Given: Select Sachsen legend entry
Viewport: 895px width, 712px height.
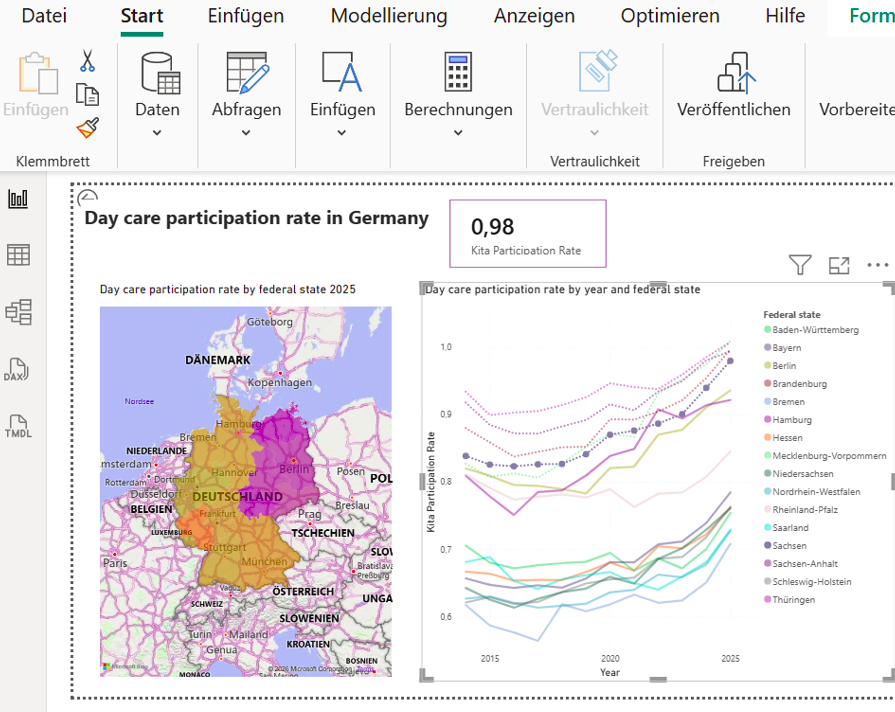Looking at the screenshot, I should coord(785,546).
